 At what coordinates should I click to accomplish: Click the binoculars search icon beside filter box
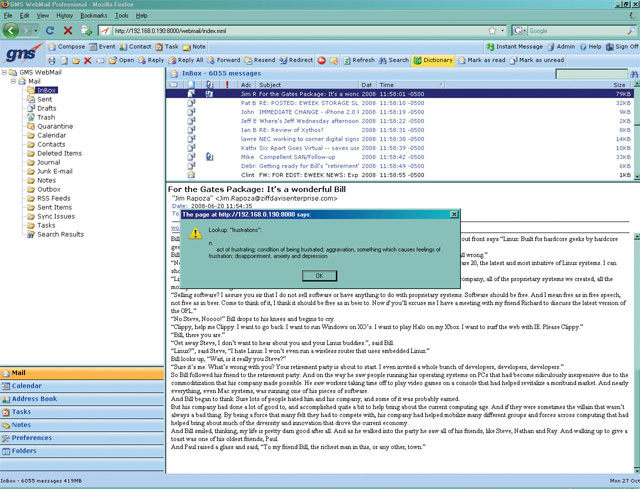tap(634, 74)
